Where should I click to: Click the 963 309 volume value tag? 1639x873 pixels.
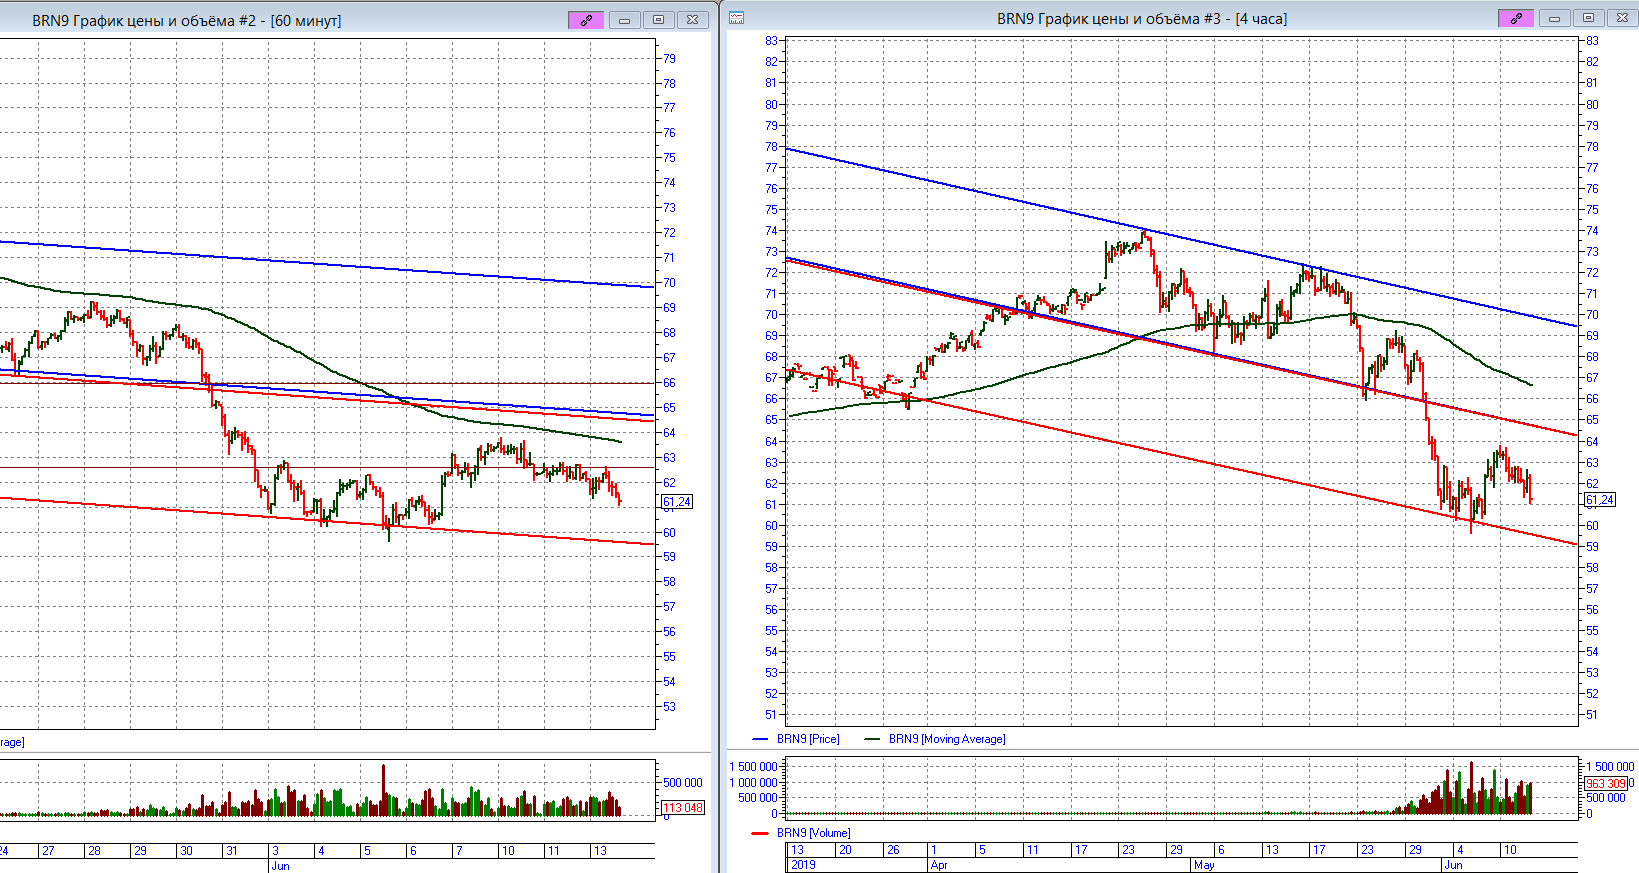coord(1606,784)
